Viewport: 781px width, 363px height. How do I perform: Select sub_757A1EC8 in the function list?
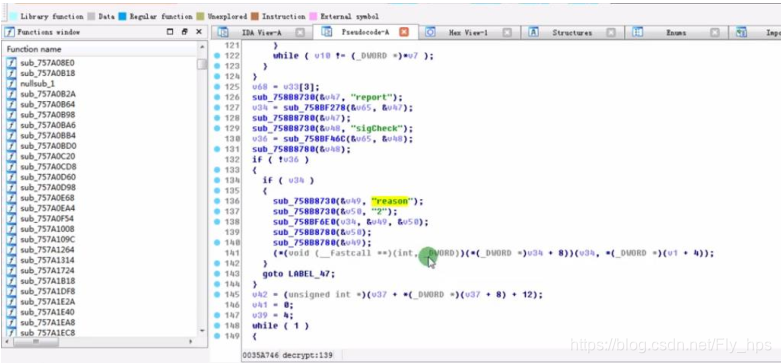pos(48,333)
